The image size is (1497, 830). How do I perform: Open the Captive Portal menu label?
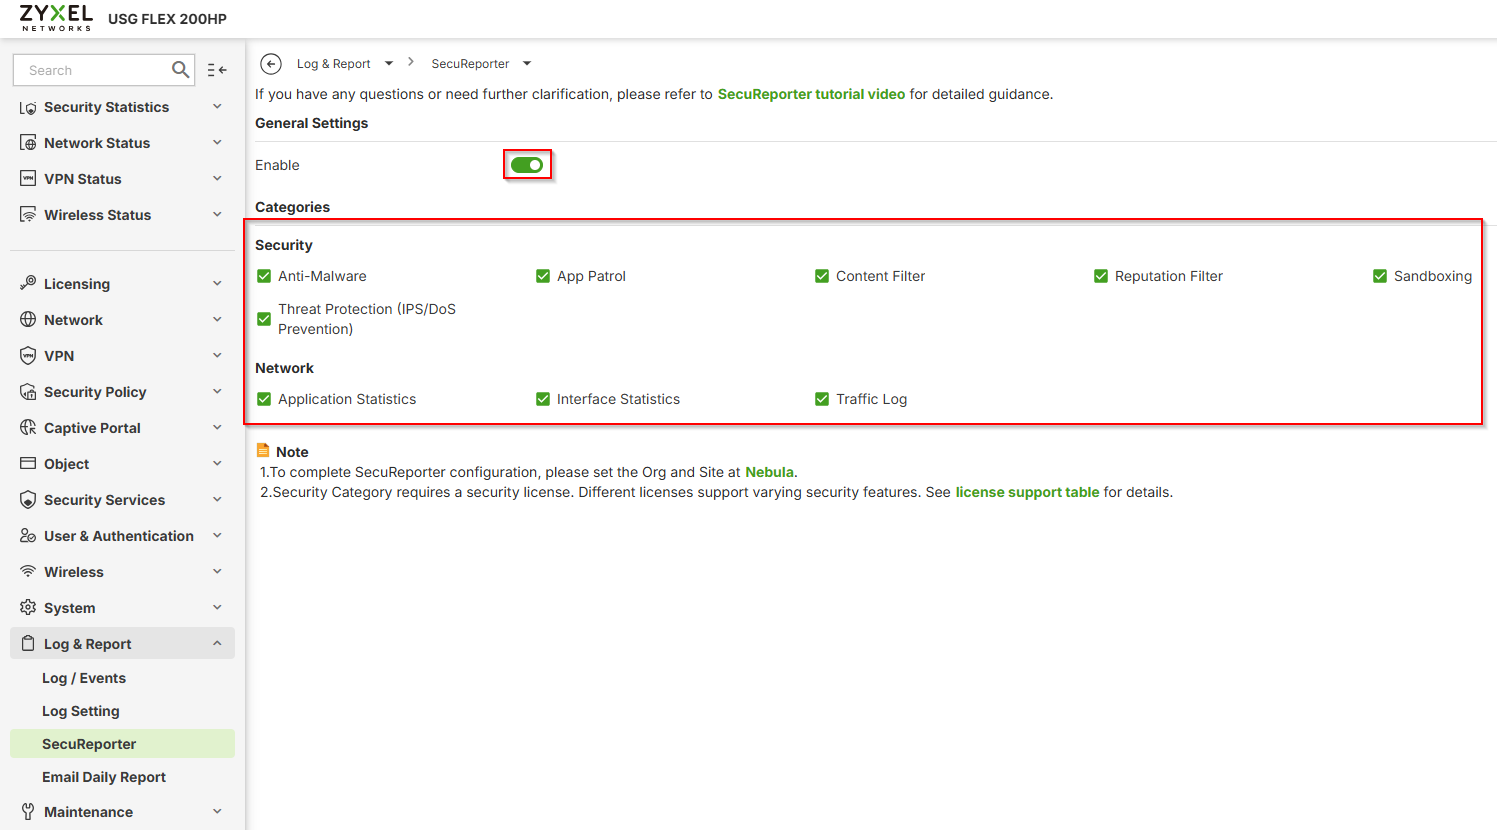92,428
